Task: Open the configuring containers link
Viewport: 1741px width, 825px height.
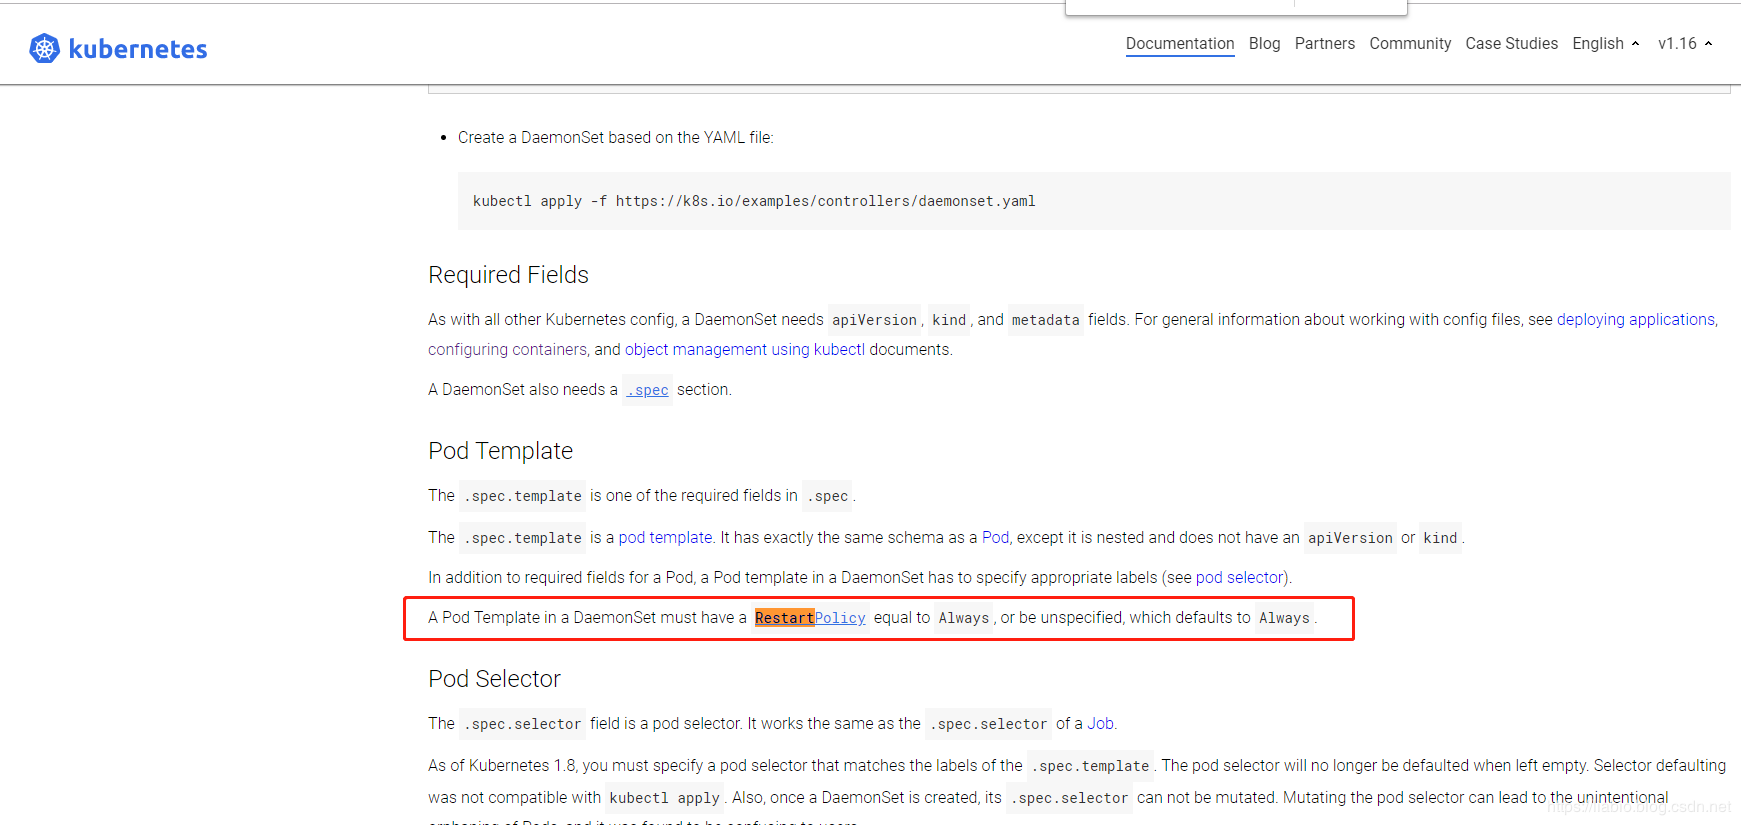Action: pyautogui.click(x=507, y=349)
